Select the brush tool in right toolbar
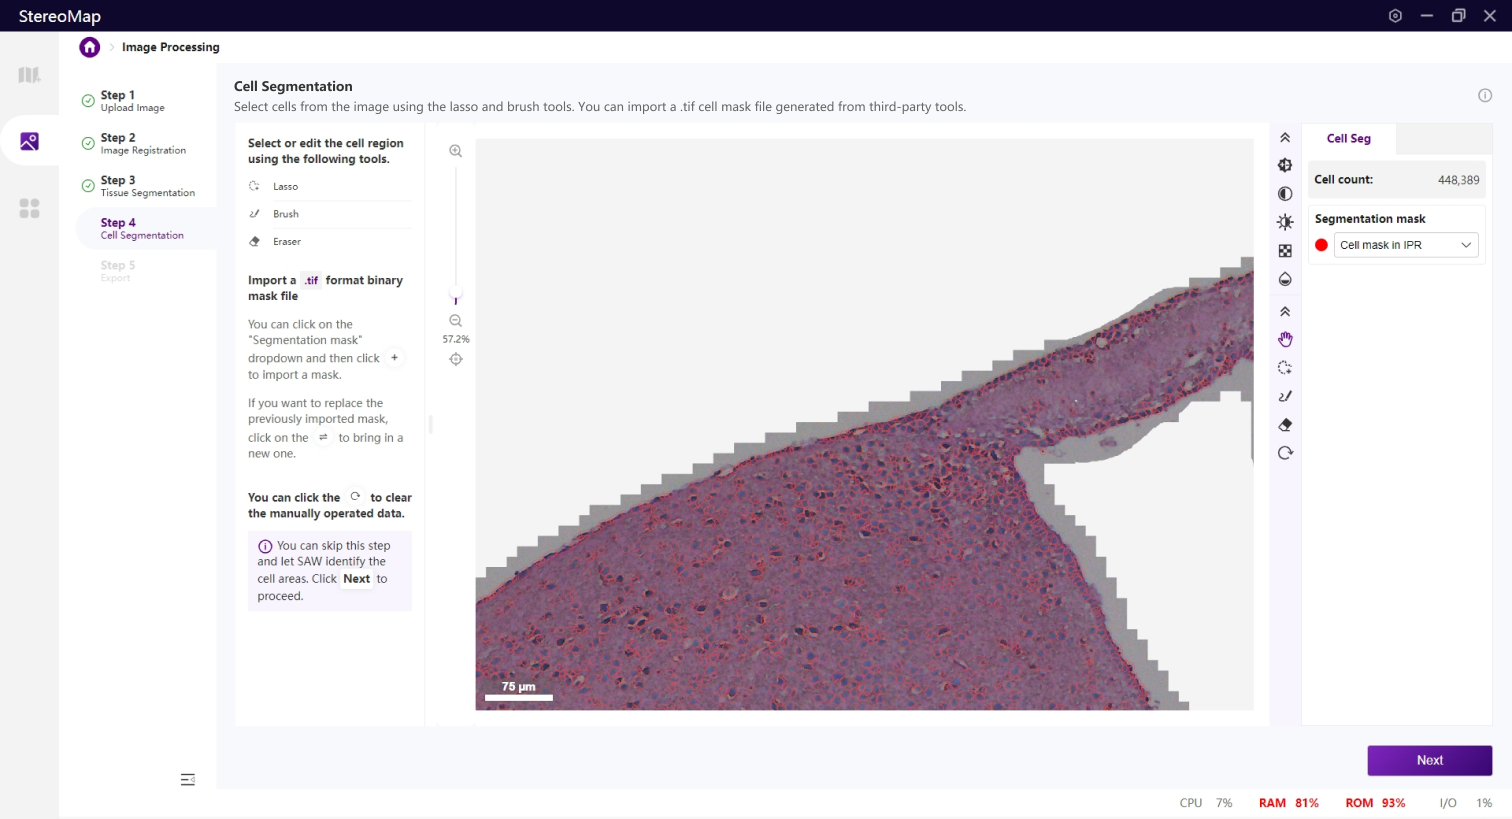Screen dimensions: 1512x819 pyautogui.click(x=1285, y=396)
